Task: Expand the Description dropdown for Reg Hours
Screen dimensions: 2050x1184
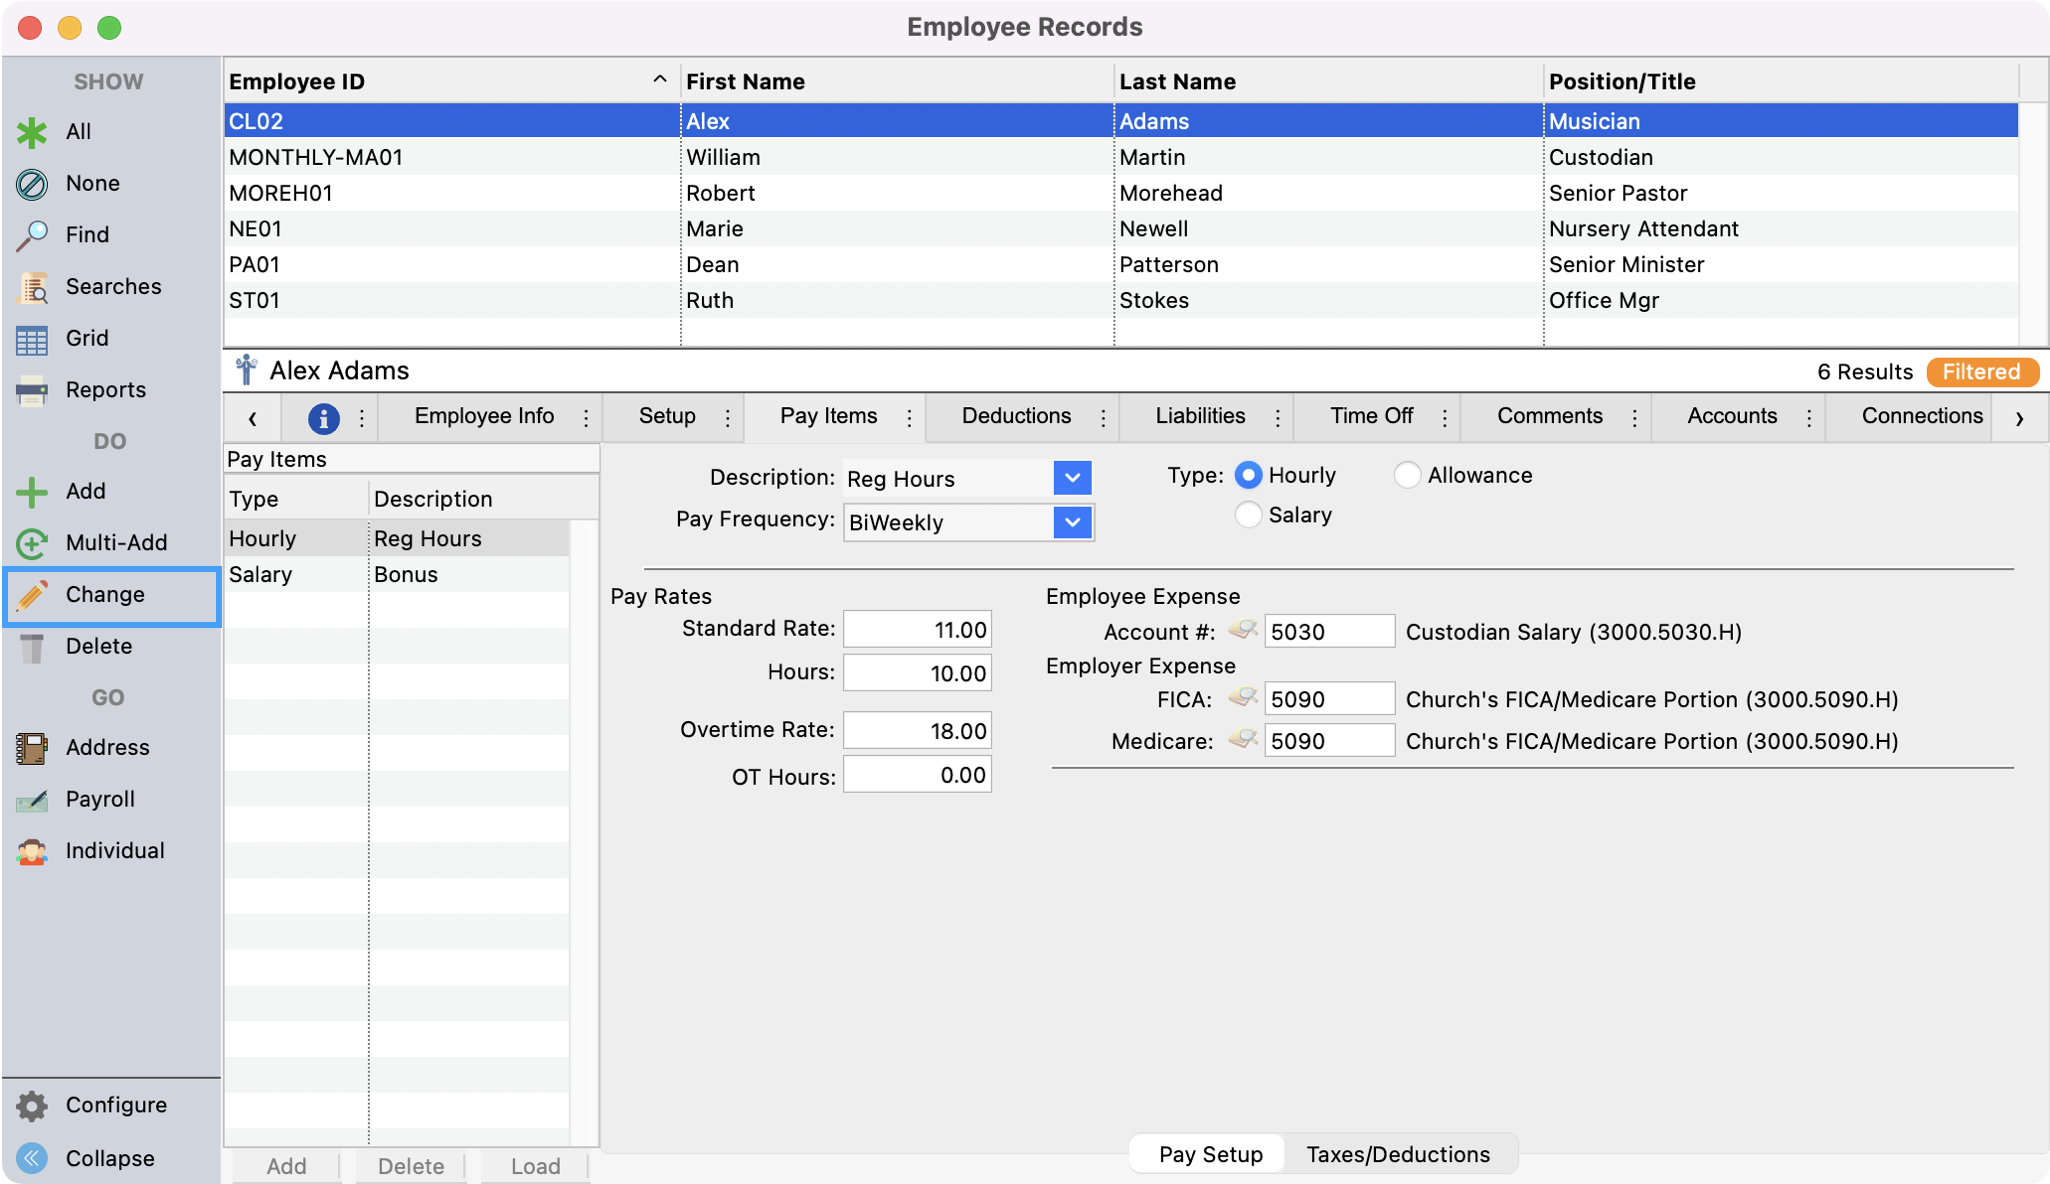Action: [1072, 478]
